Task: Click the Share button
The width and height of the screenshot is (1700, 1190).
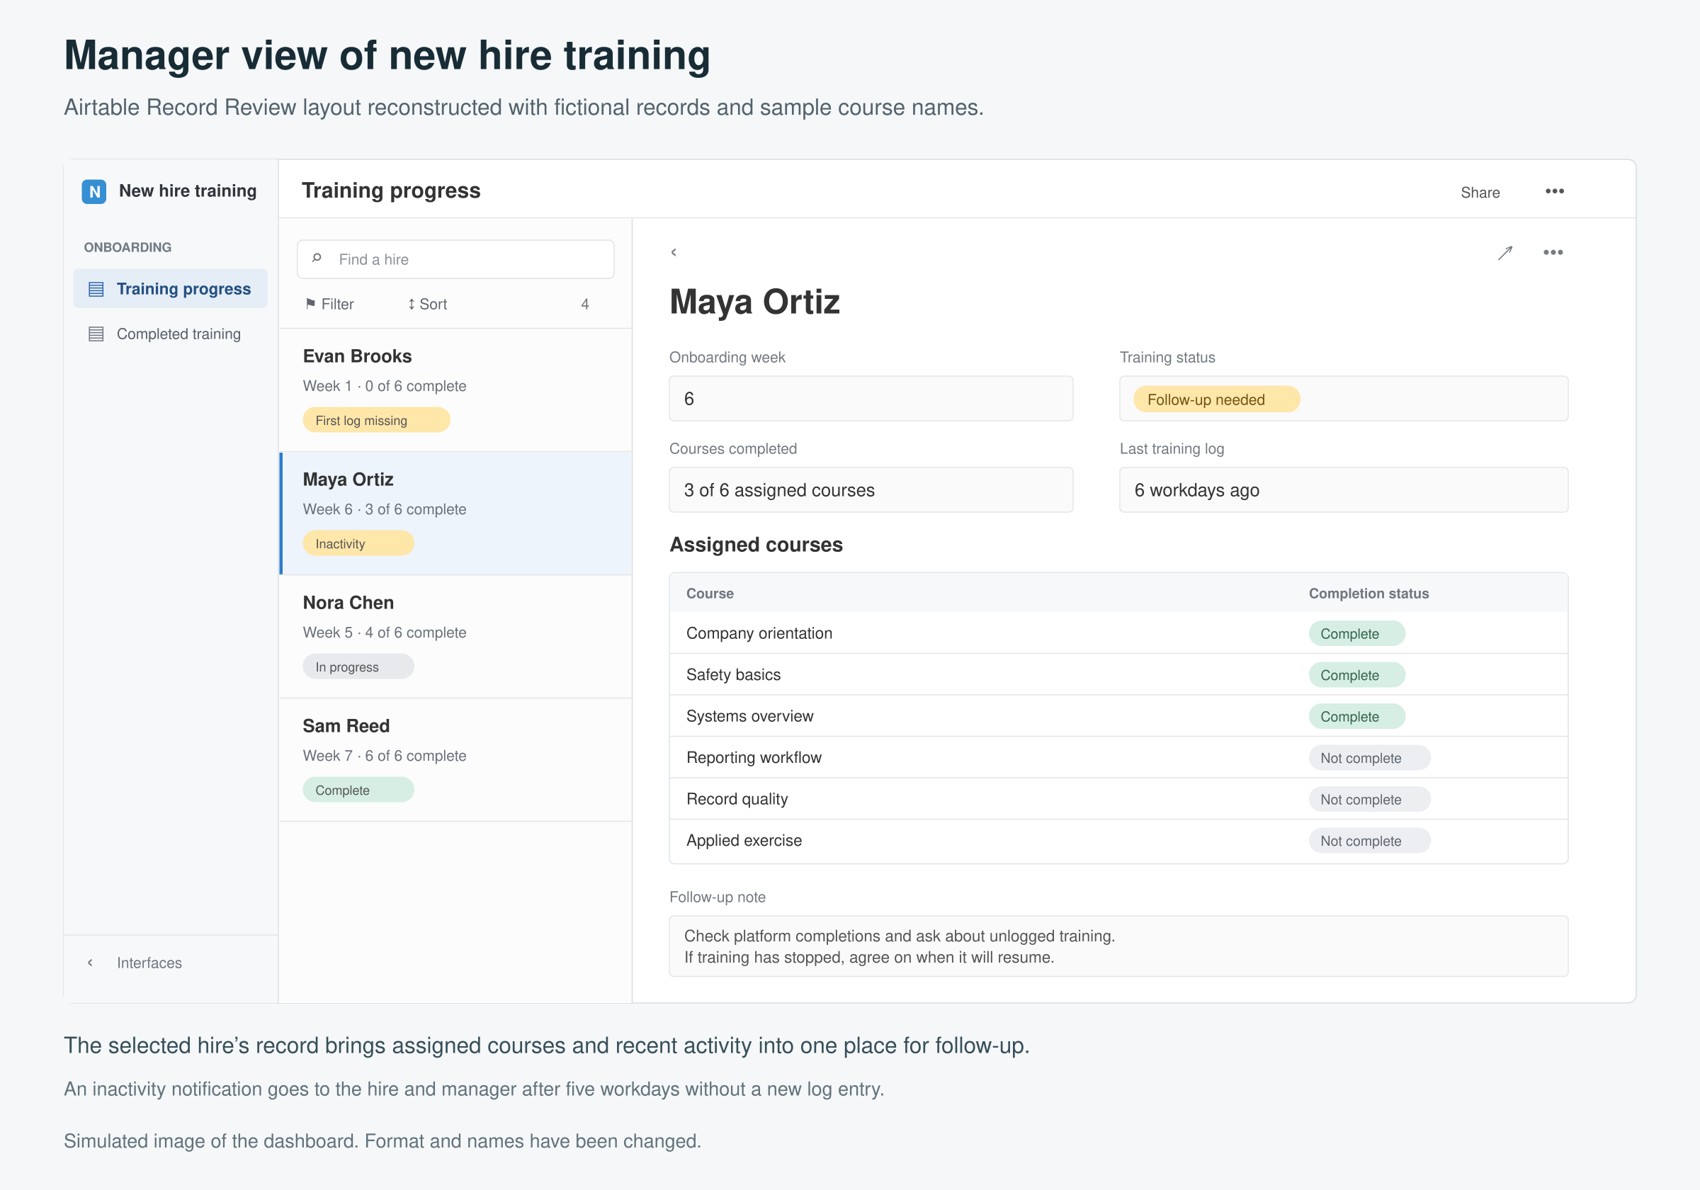Action: [x=1480, y=192]
